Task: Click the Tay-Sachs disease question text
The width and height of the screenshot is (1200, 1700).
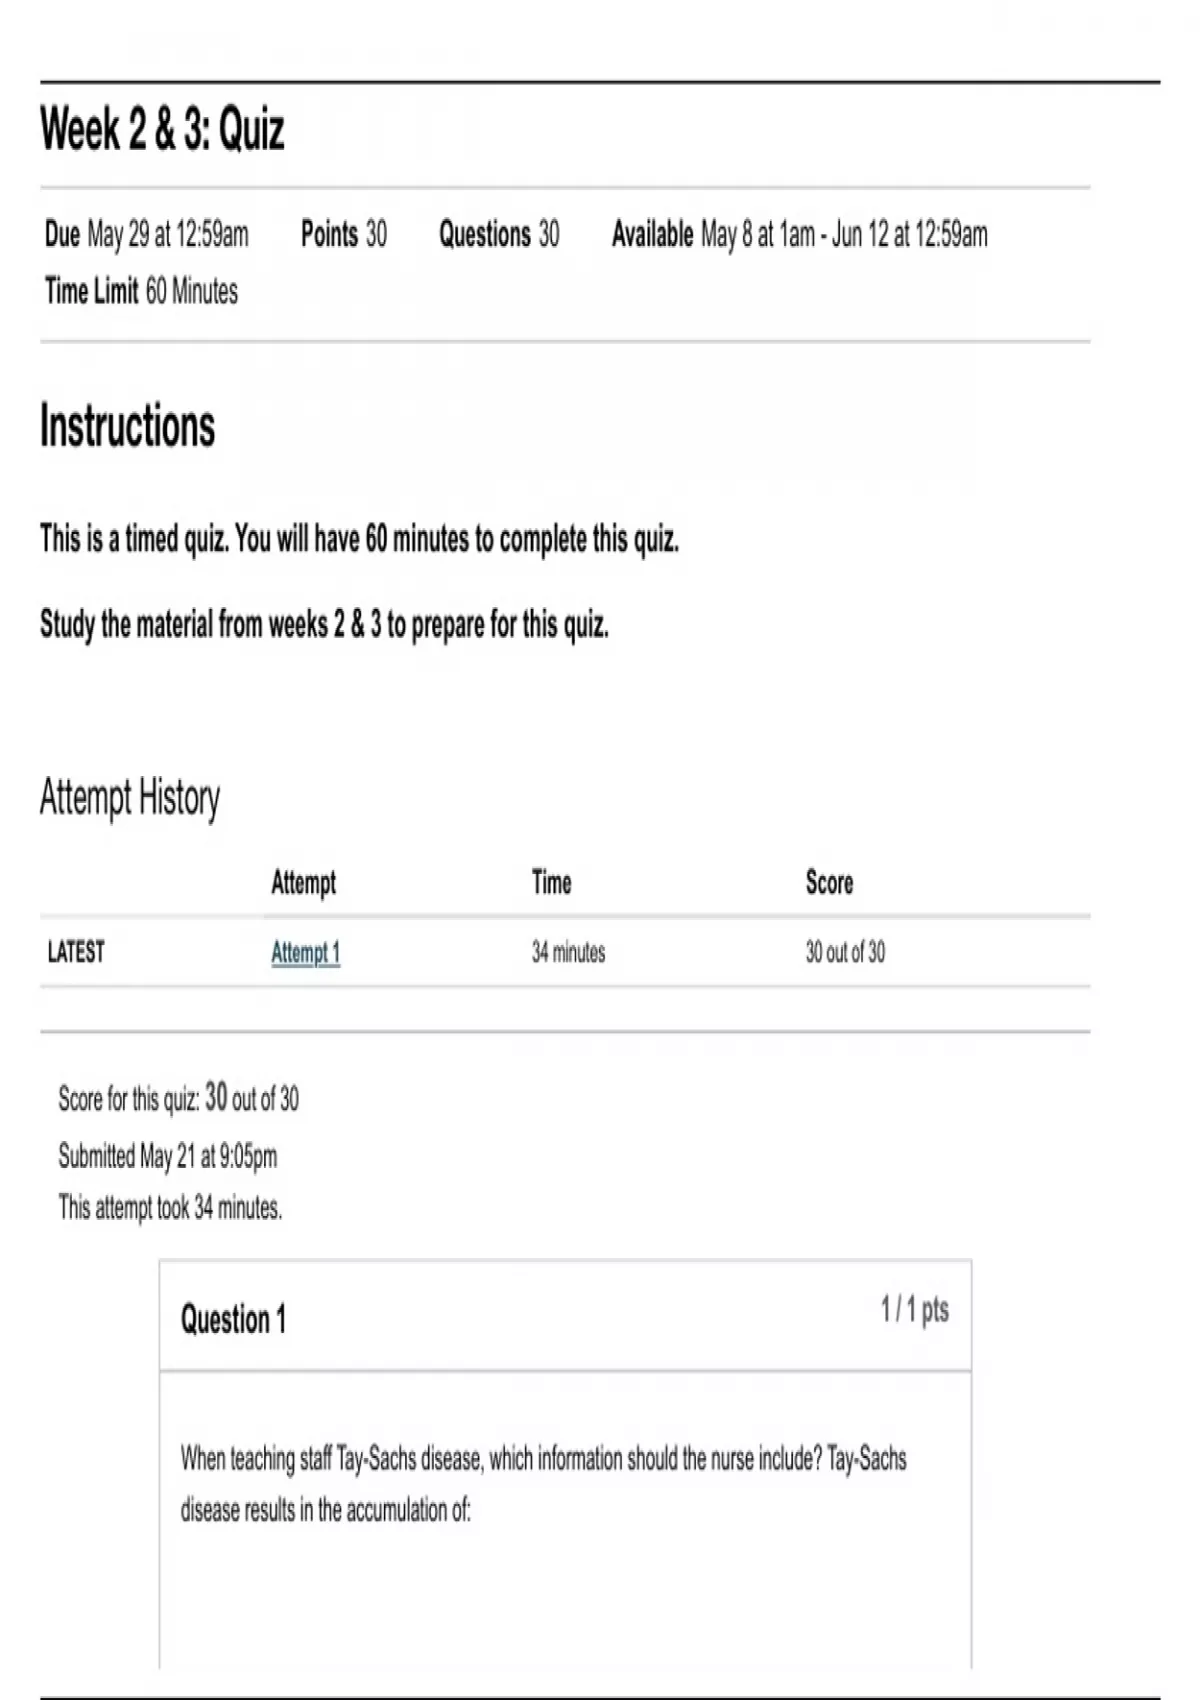Action: click(x=544, y=1484)
